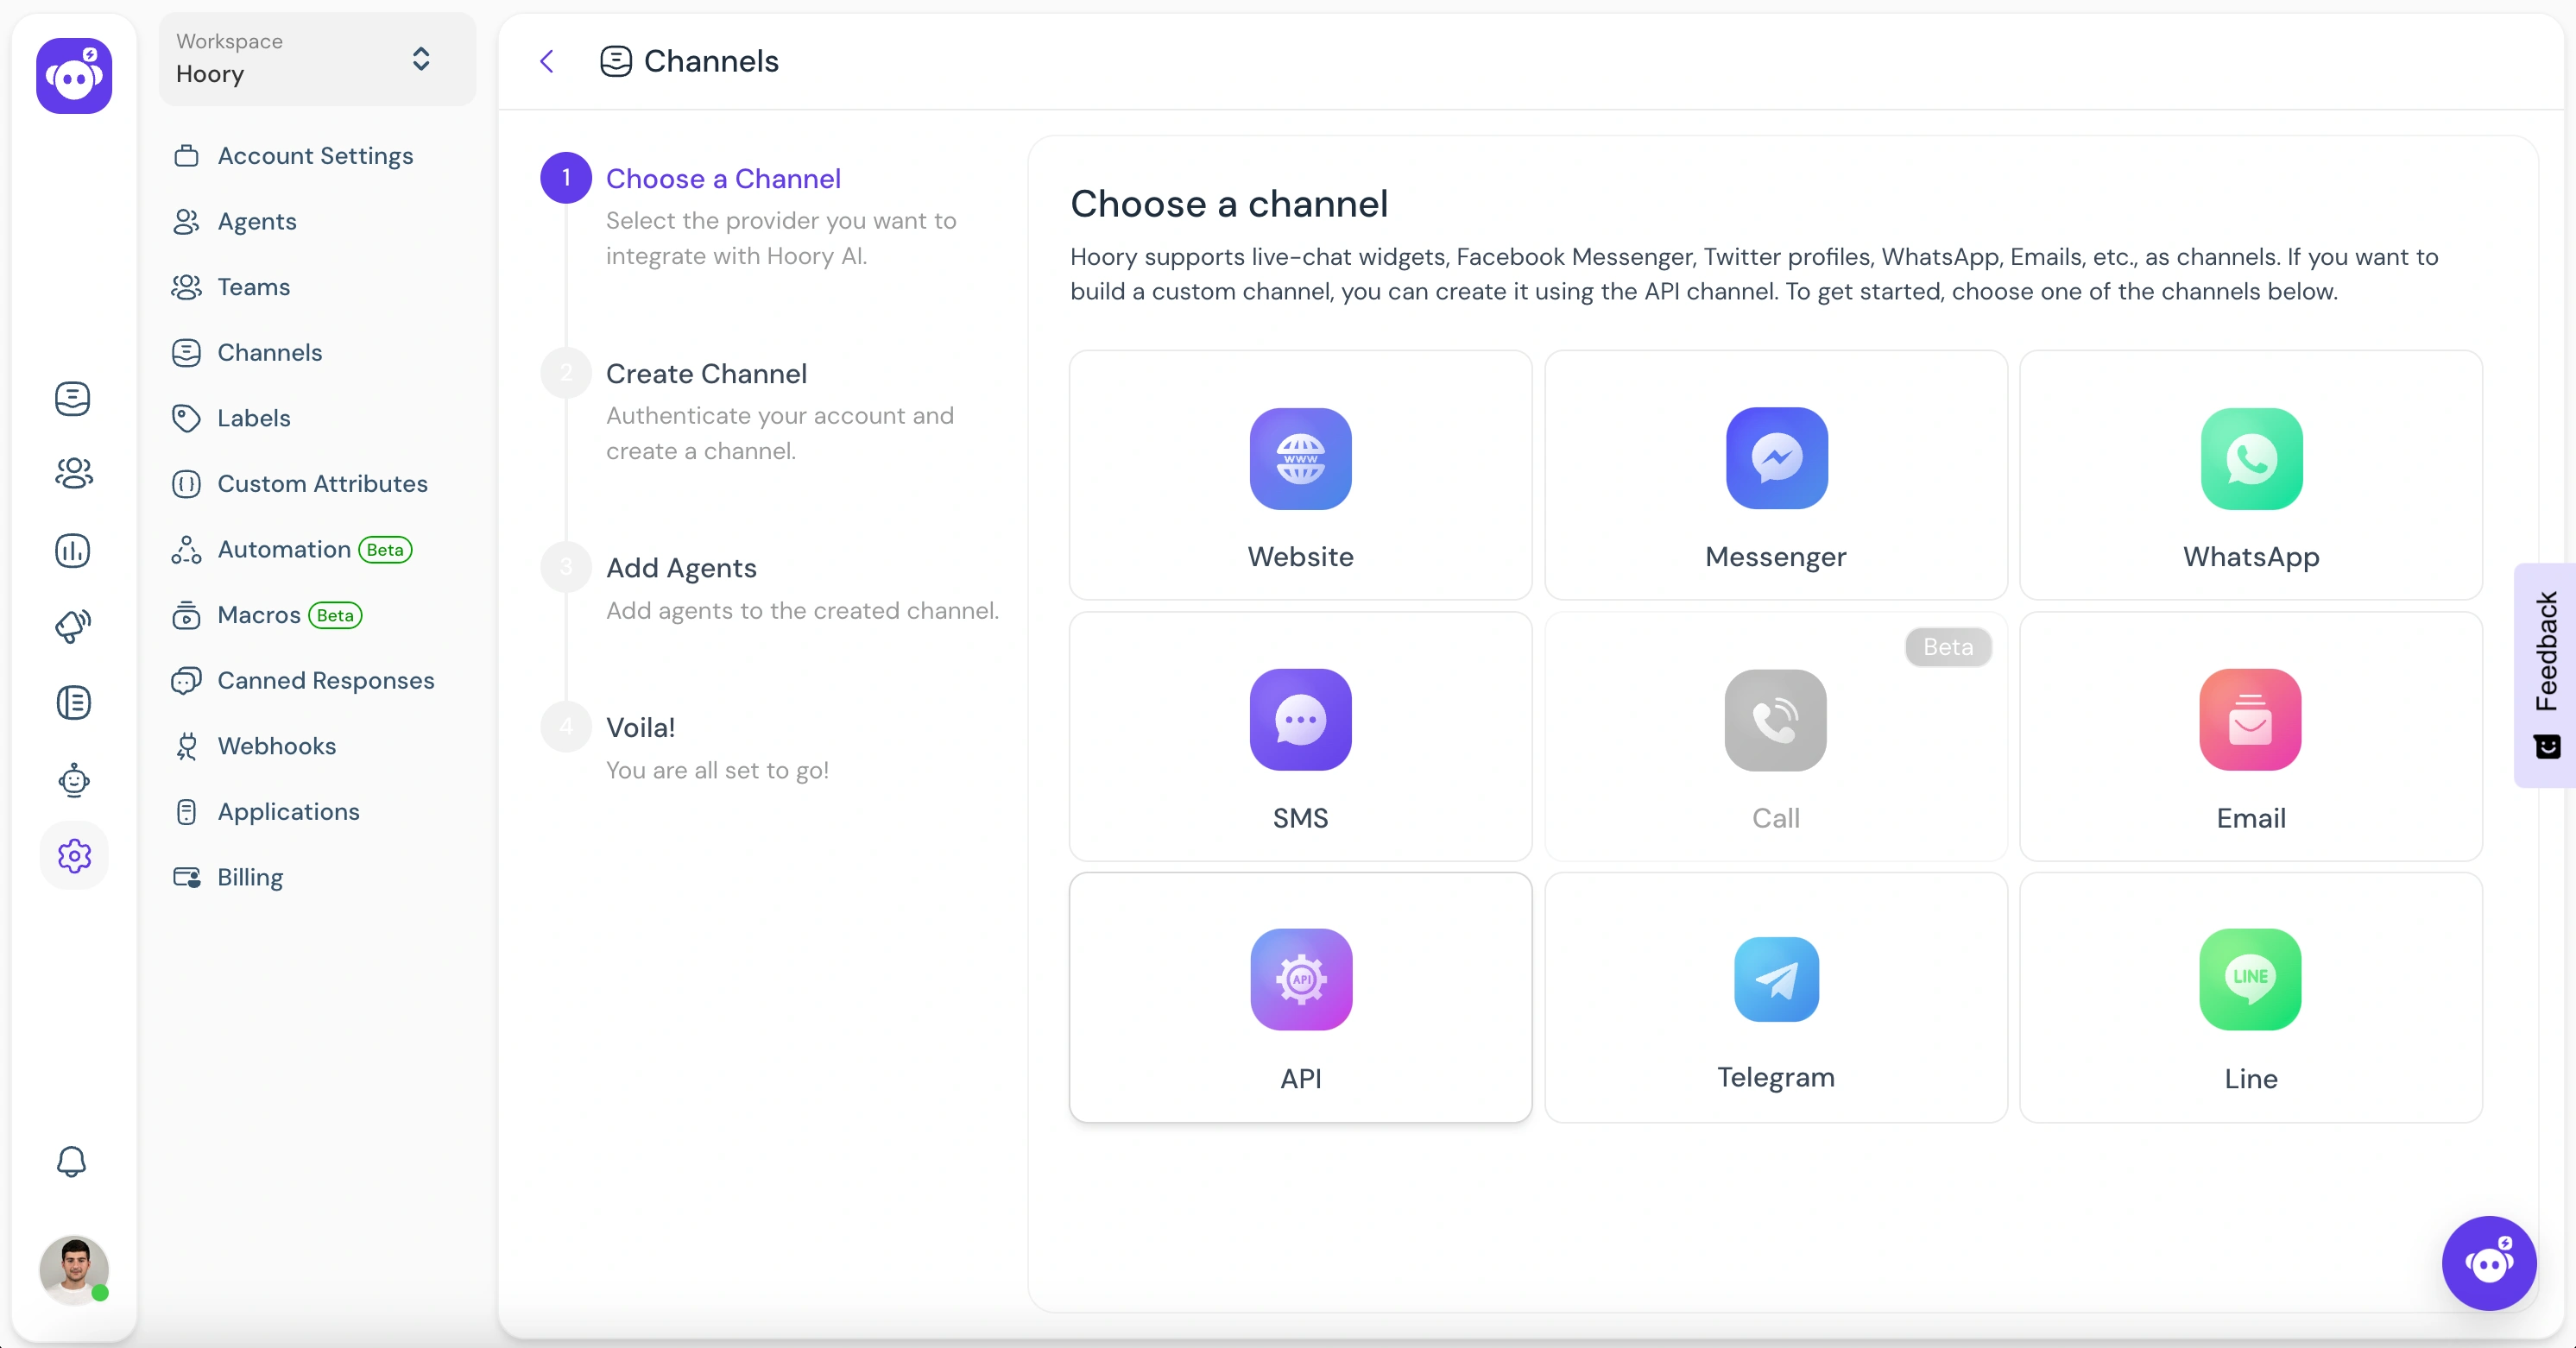Select the Email channel icon
Screen dimensions: 2576x1348
2252,719
